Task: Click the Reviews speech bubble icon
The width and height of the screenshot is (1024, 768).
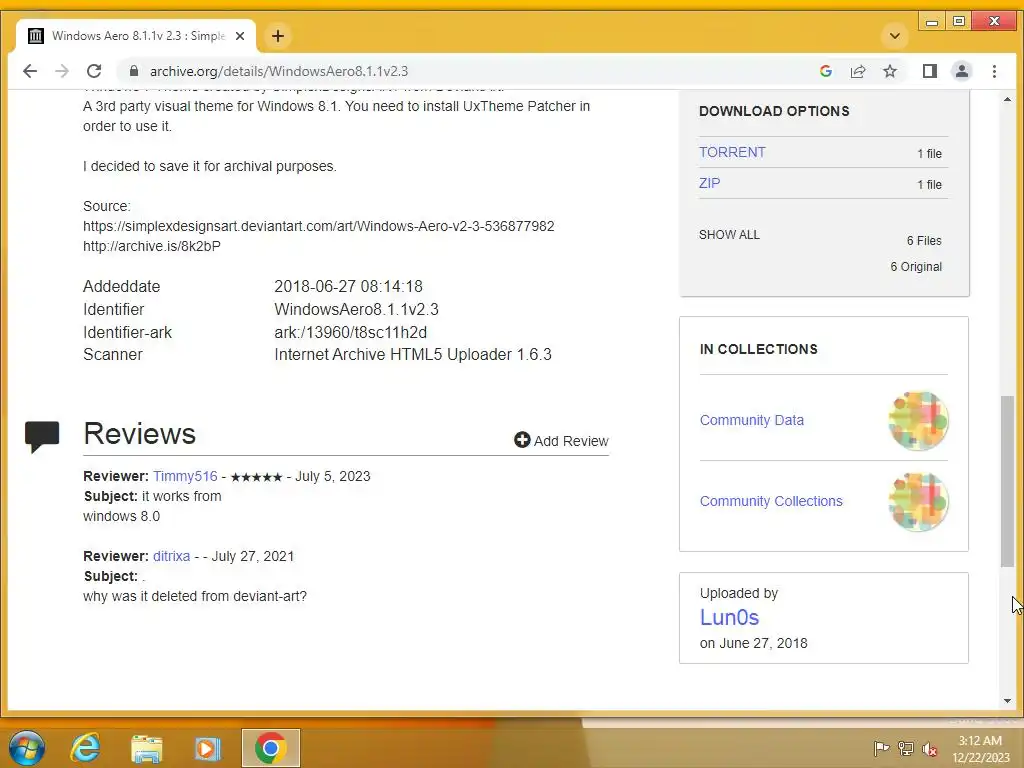Action: (42, 436)
